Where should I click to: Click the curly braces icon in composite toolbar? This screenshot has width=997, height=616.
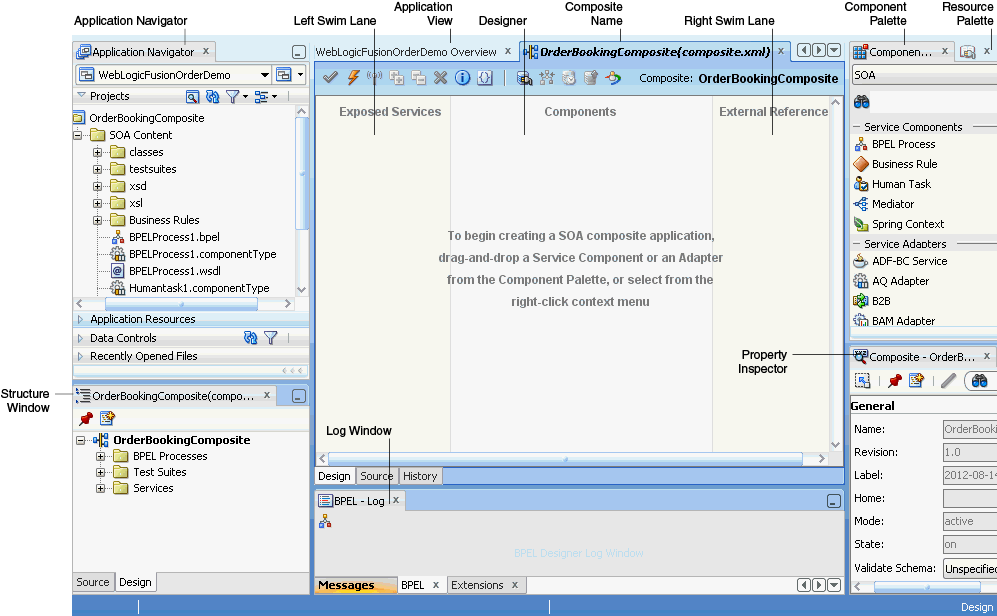pos(485,78)
